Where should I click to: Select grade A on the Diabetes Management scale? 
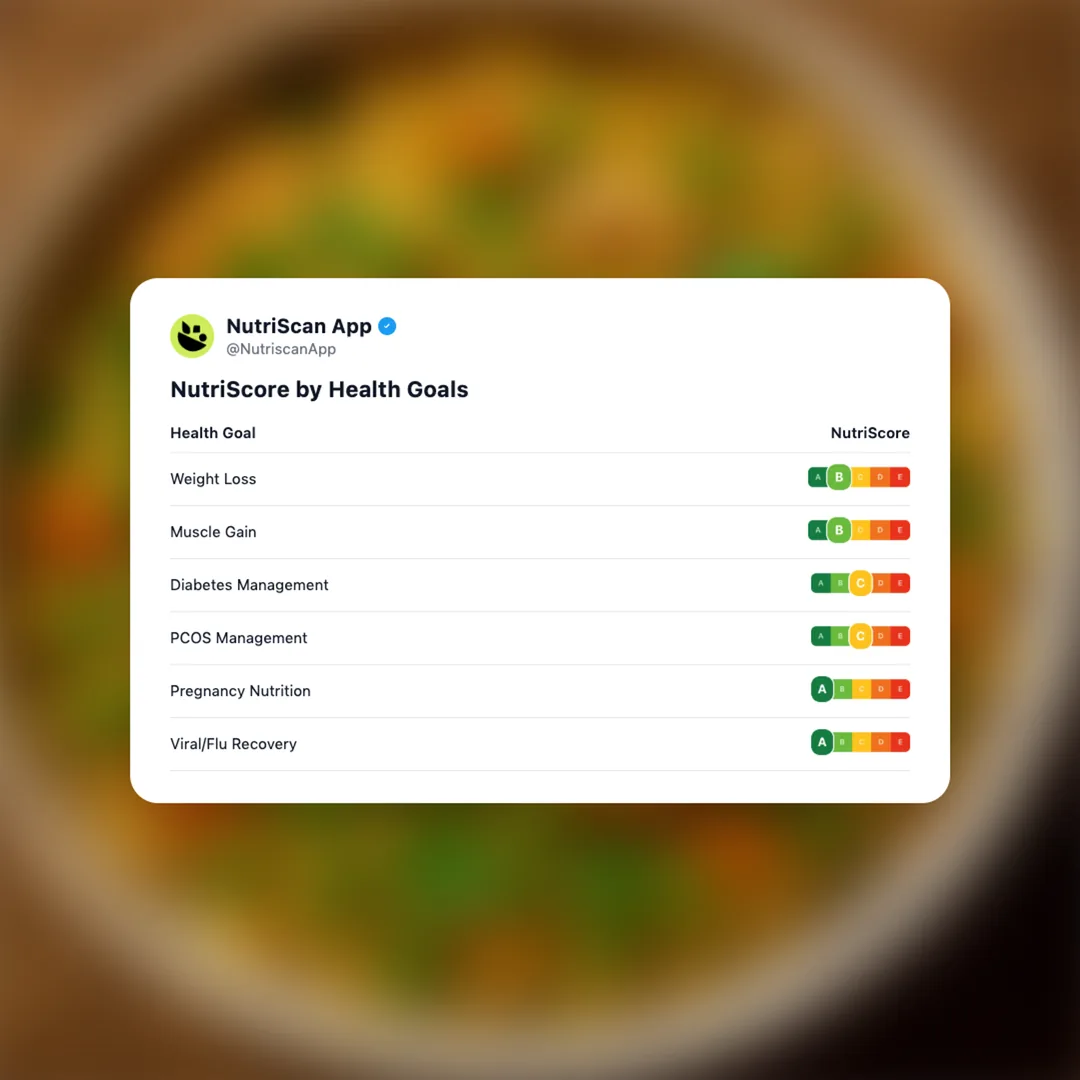(x=818, y=583)
